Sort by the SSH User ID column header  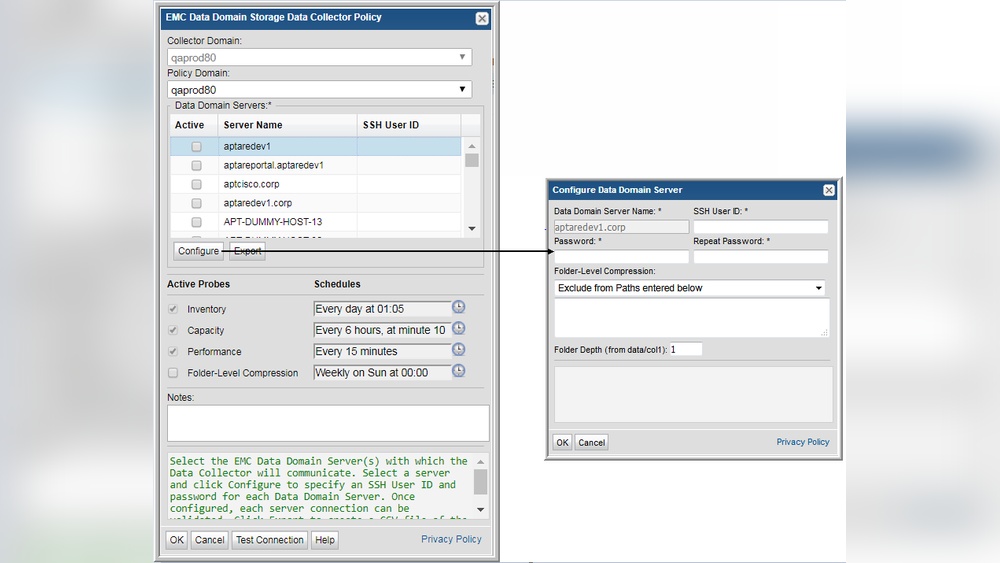[x=409, y=125]
